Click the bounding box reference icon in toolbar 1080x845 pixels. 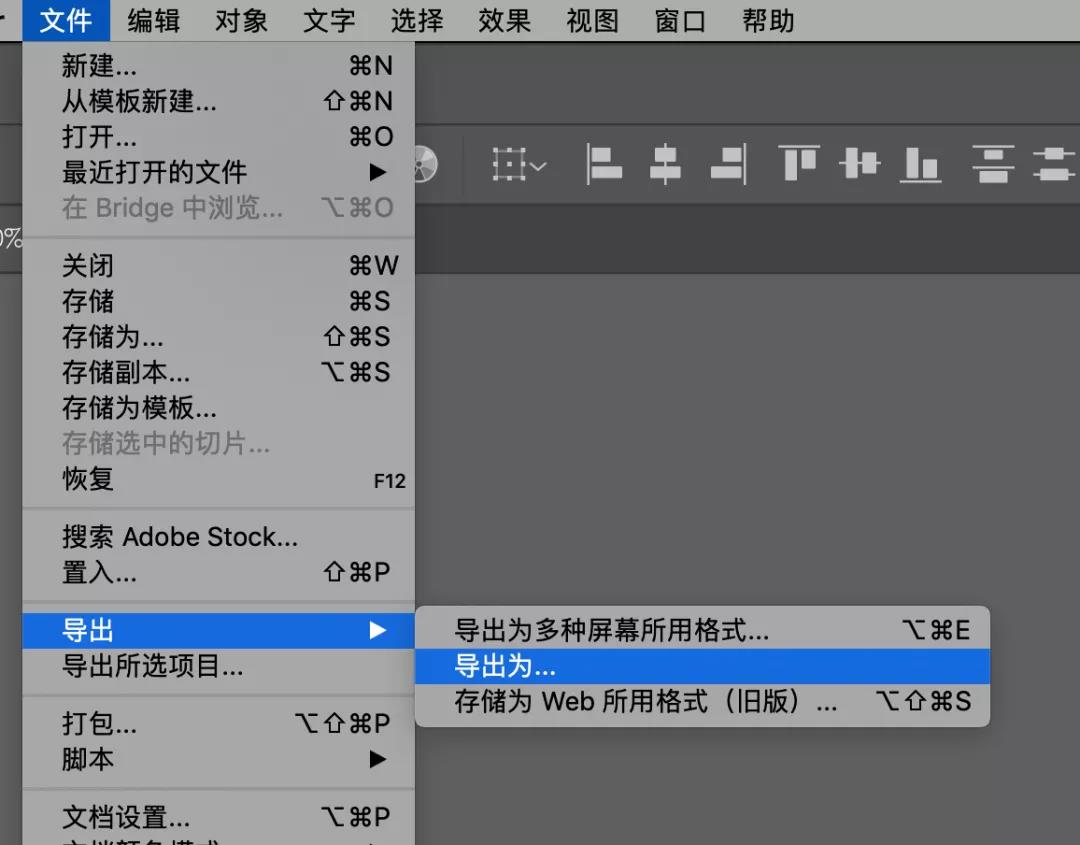509,162
